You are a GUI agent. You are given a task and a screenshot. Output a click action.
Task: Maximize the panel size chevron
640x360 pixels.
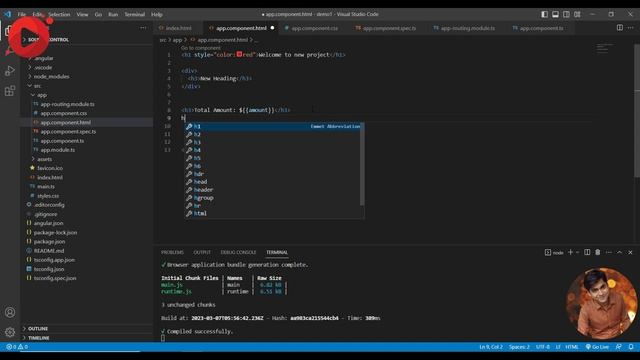(620, 252)
